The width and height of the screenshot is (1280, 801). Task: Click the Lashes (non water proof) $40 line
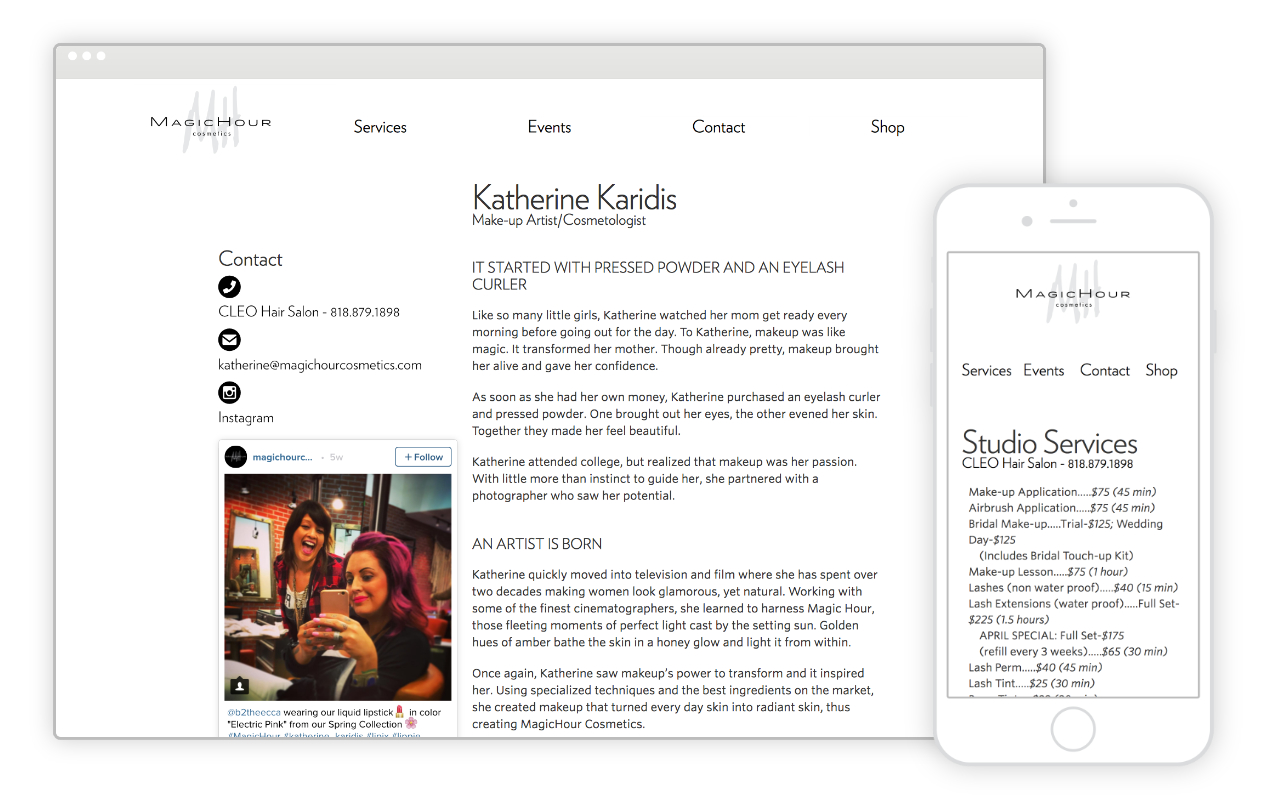(x=1073, y=588)
